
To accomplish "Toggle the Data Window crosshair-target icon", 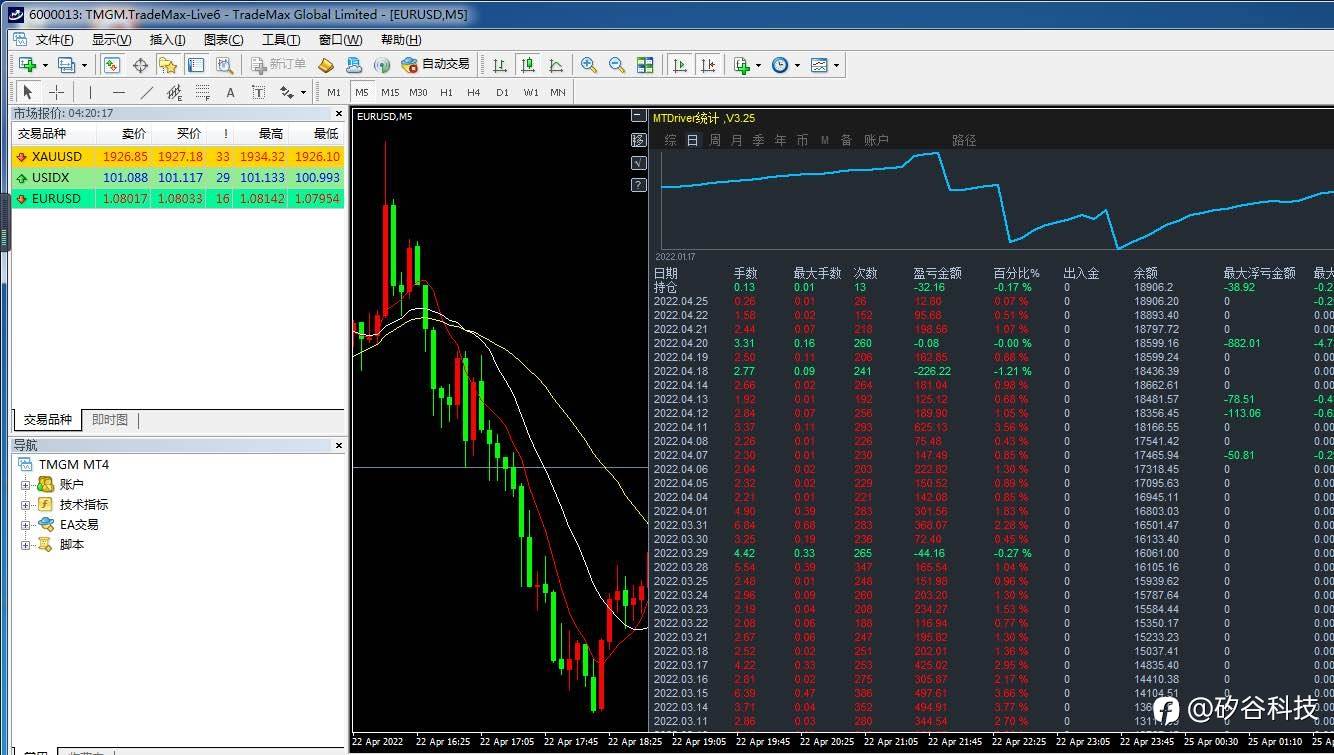I will (x=140, y=65).
